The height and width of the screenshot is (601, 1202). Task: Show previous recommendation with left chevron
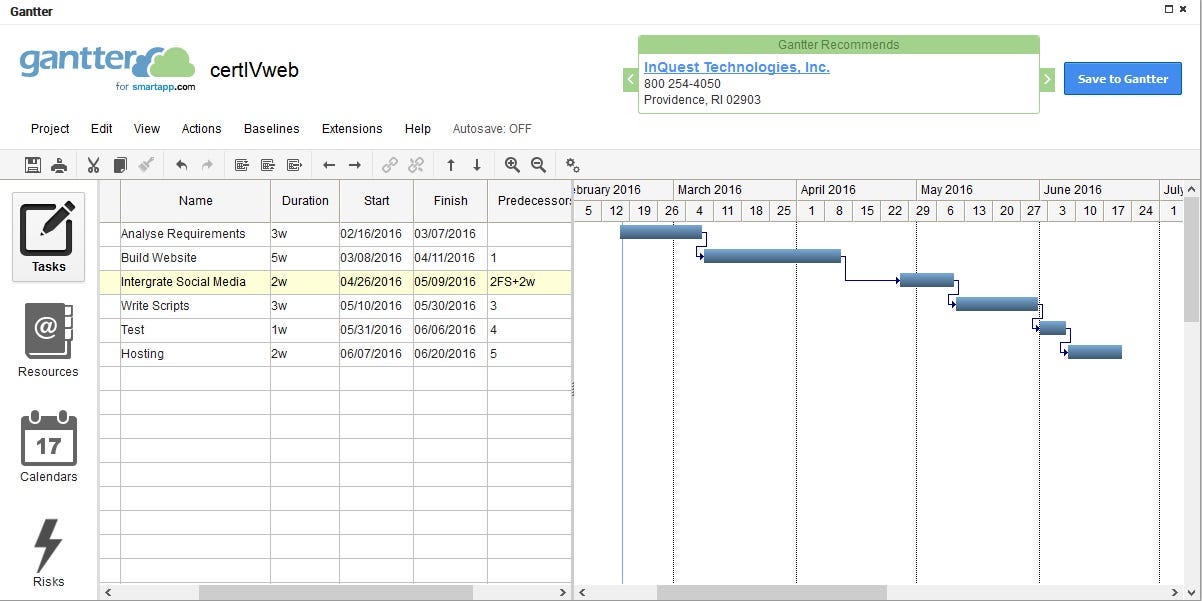[630, 79]
